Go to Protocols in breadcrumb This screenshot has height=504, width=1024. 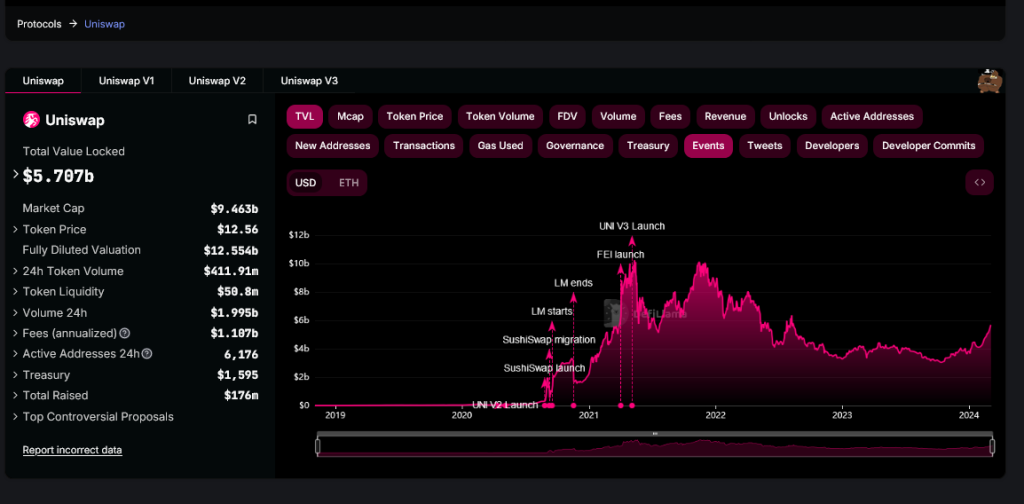point(39,24)
